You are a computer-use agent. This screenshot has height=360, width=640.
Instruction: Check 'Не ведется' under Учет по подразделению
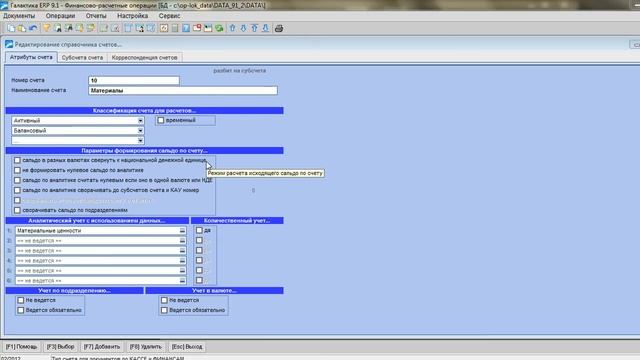point(21,300)
